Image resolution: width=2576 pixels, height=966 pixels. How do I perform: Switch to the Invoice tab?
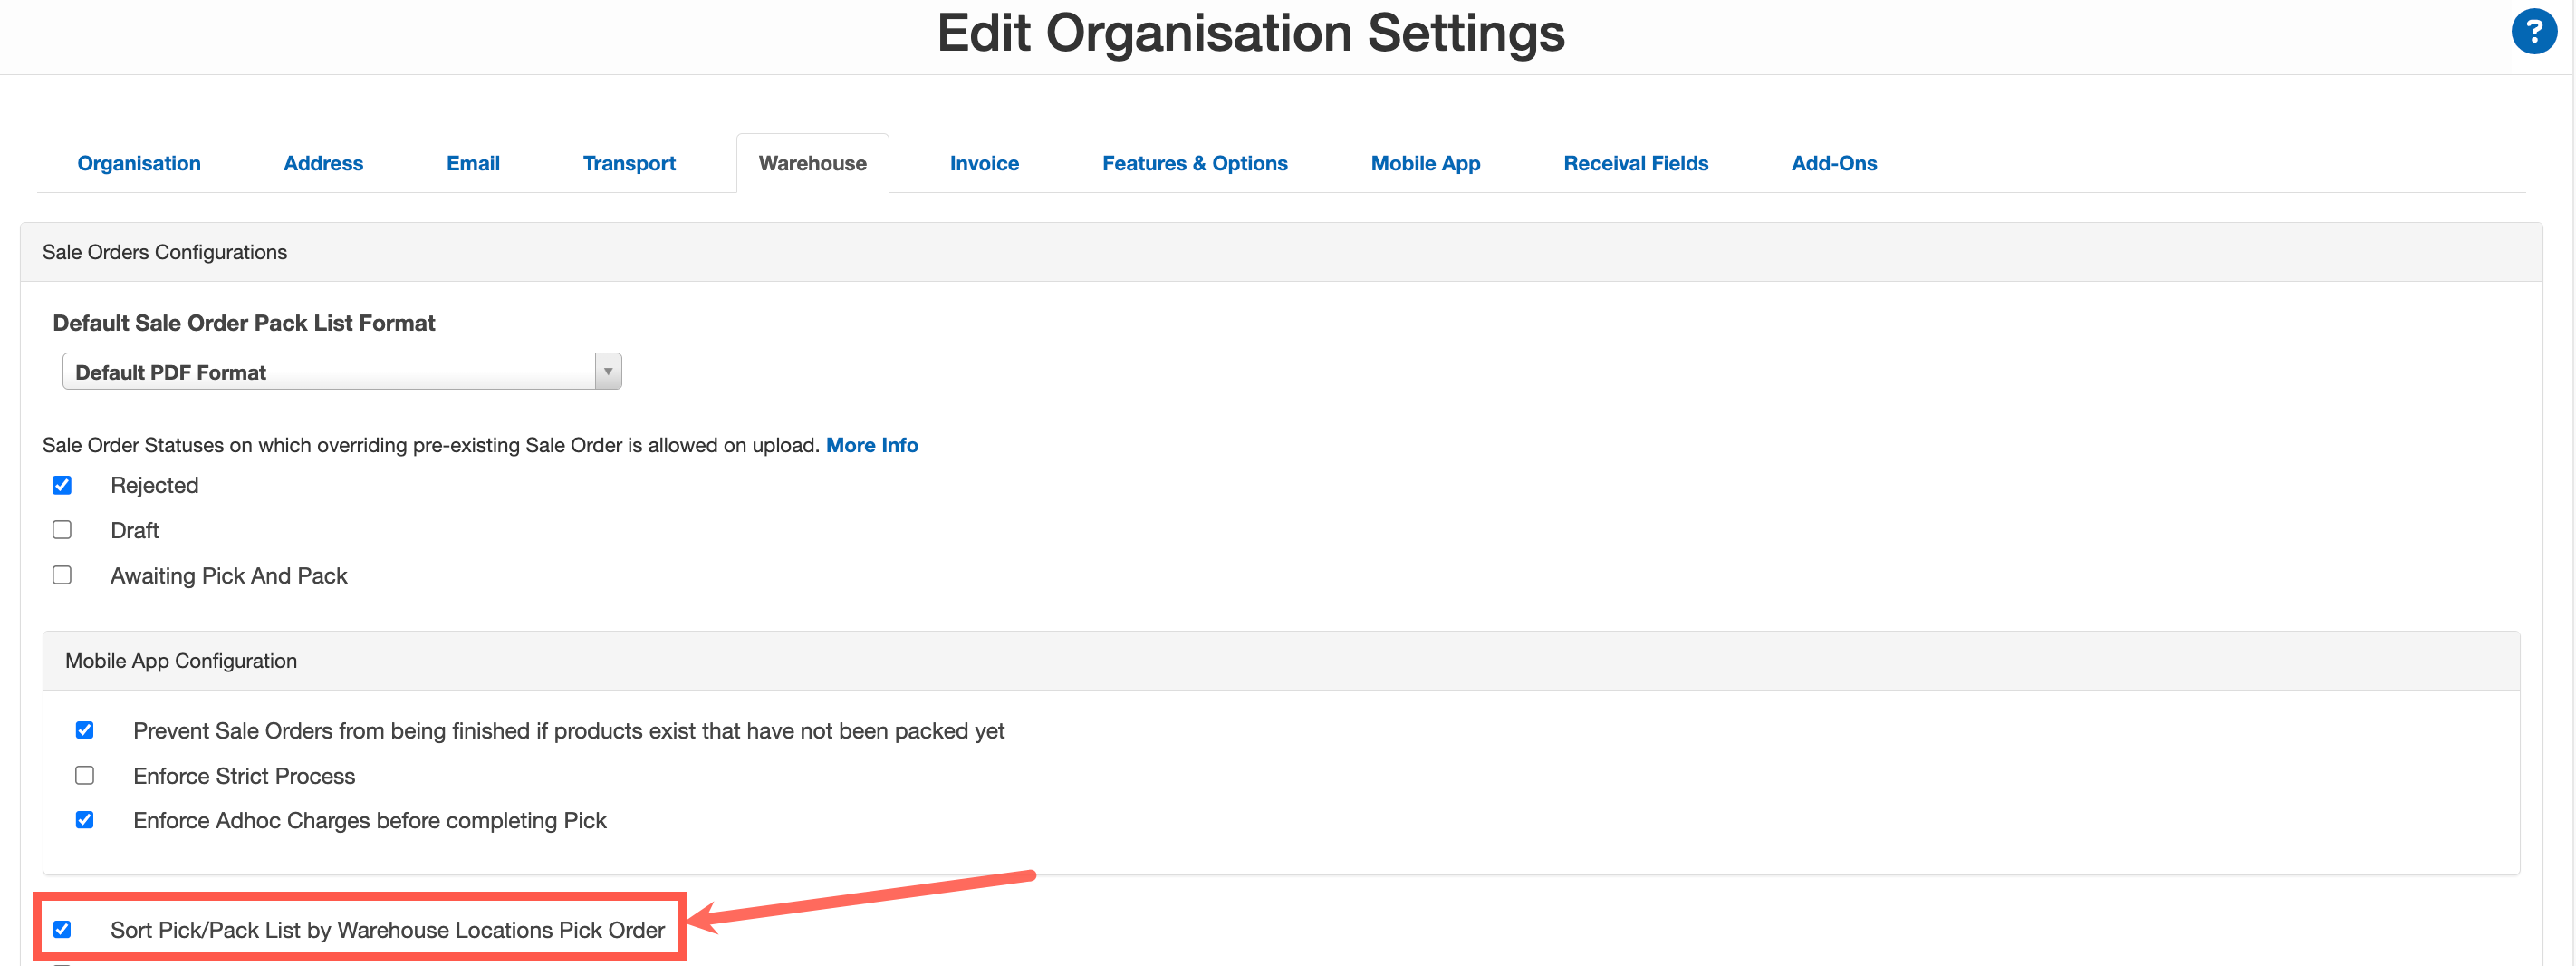[x=984, y=163]
